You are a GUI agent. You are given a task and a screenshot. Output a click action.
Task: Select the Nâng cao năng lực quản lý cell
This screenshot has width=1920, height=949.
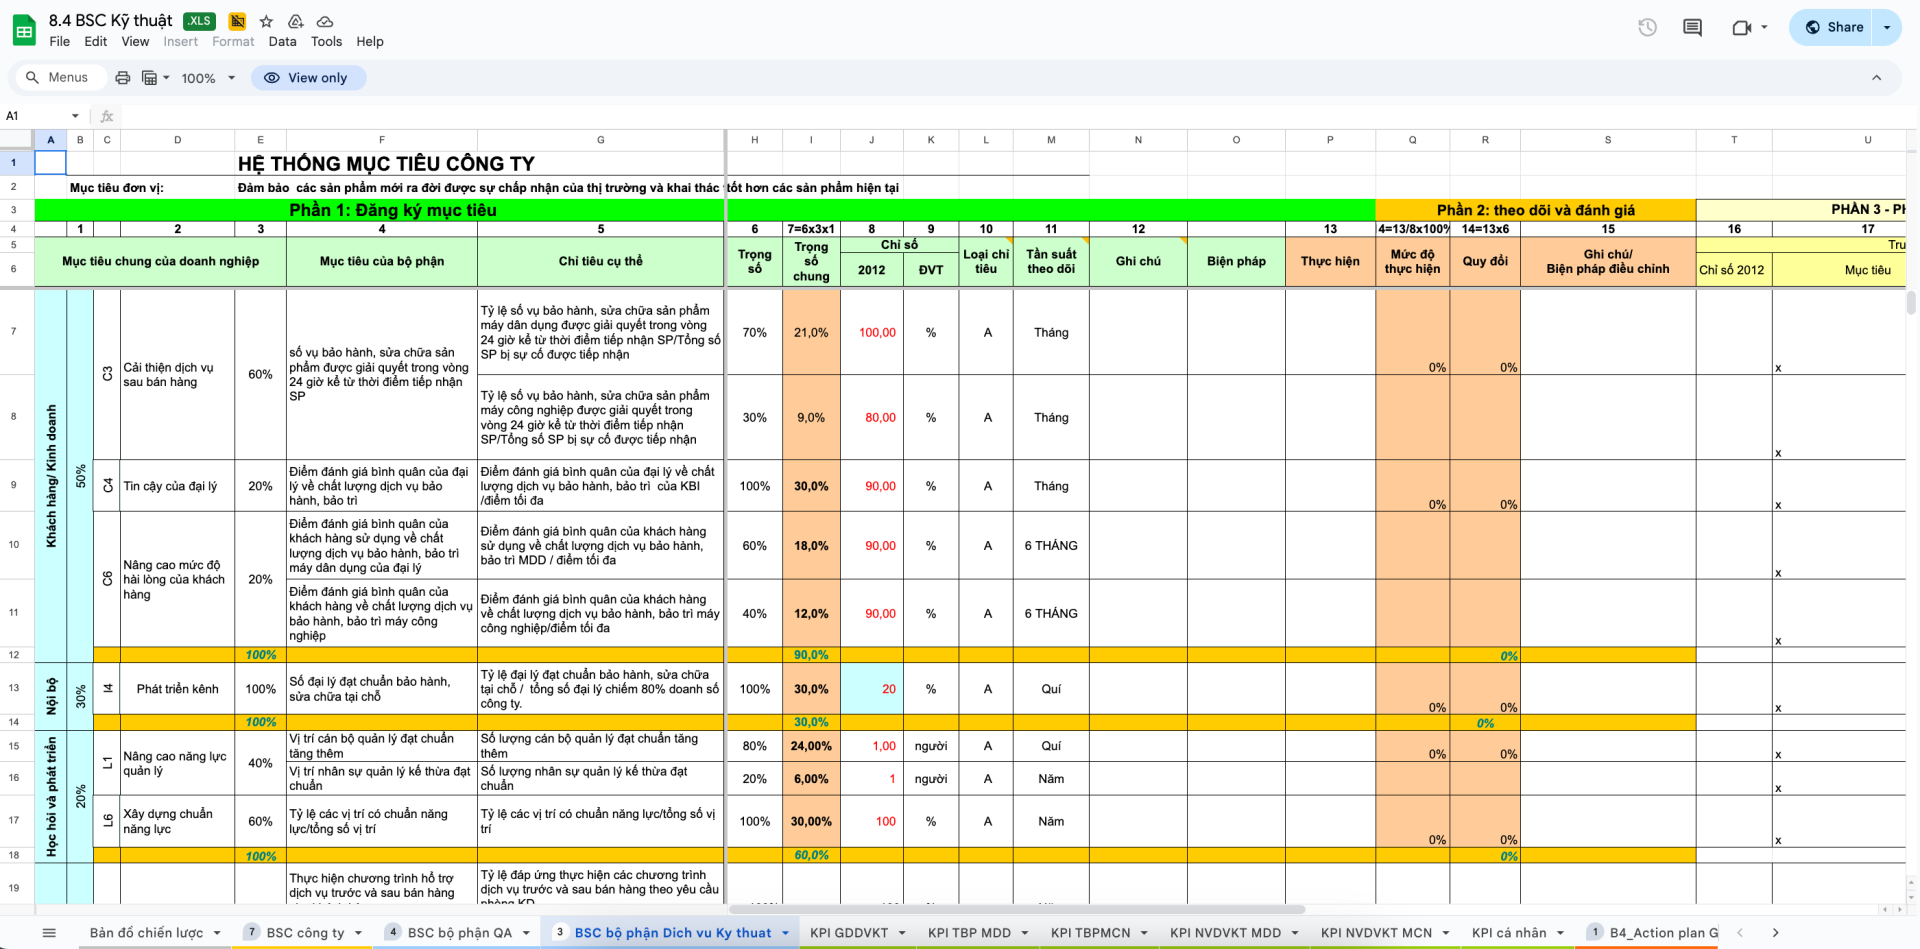[x=177, y=763]
